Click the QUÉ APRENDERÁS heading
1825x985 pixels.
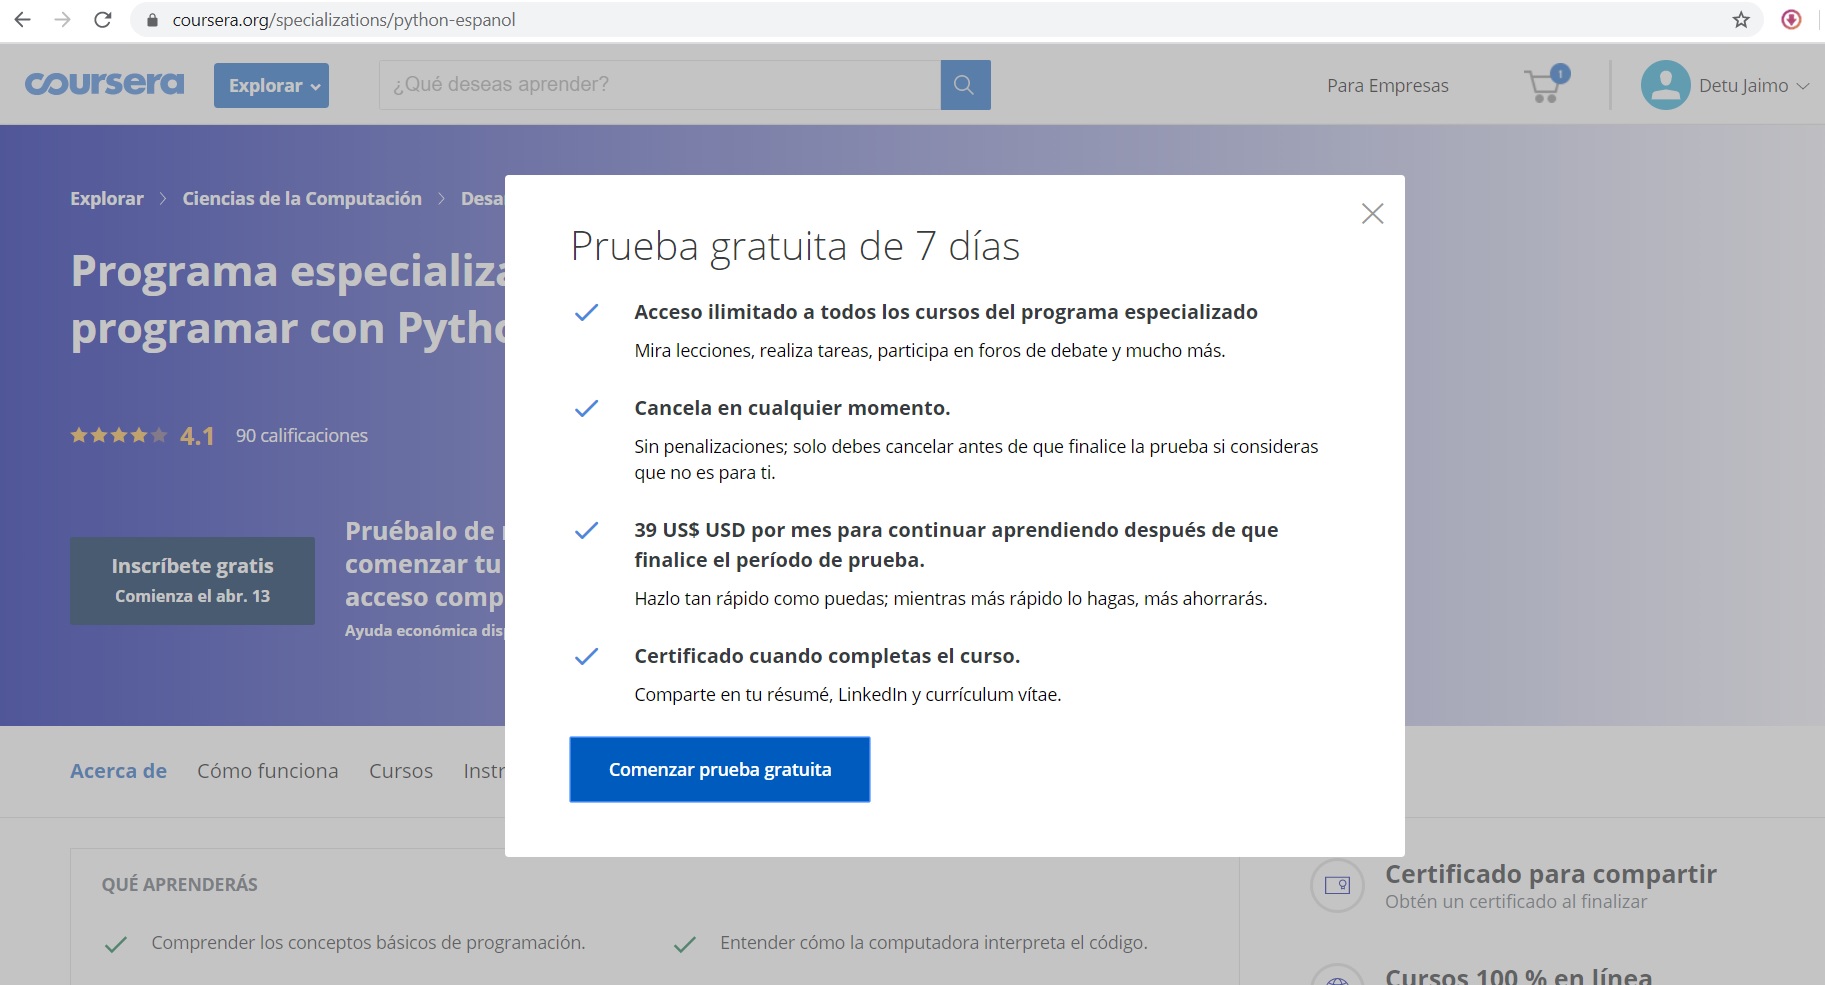click(179, 884)
